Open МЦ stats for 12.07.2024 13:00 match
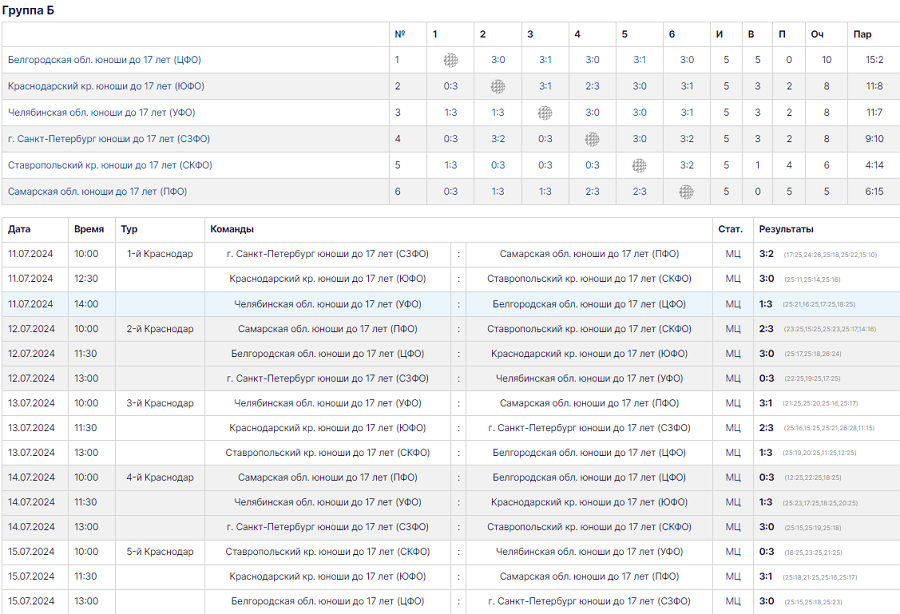 click(733, 378)
